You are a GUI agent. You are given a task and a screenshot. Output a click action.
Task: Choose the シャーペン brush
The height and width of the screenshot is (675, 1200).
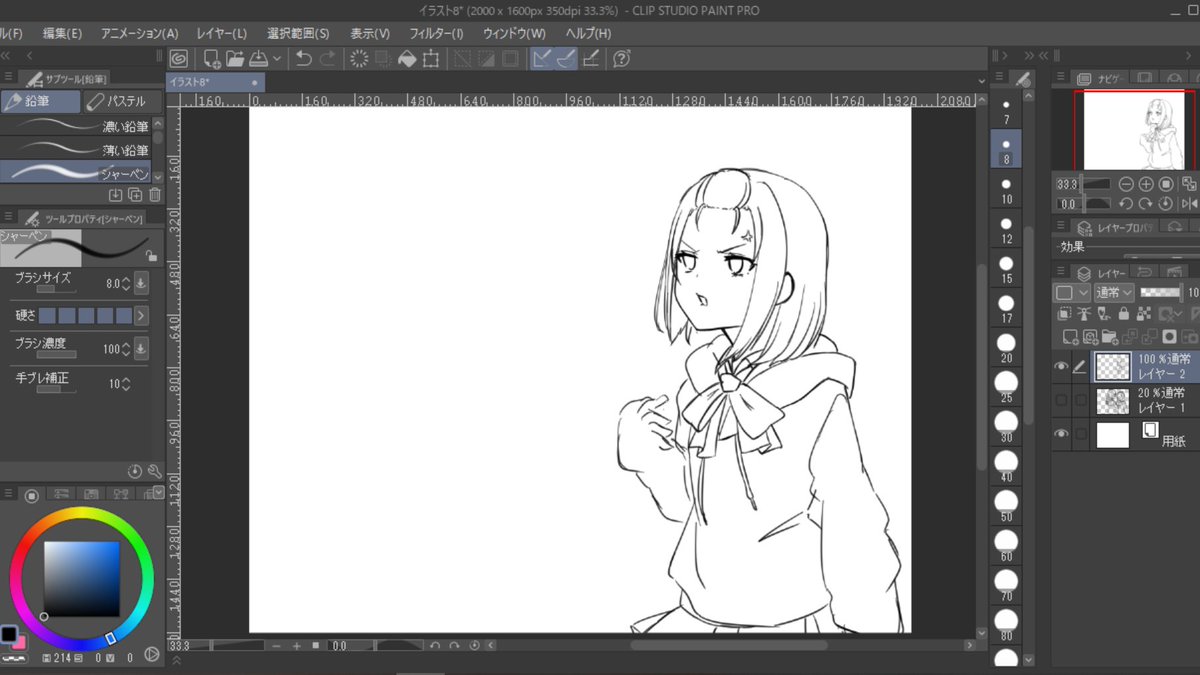(76, 173)
